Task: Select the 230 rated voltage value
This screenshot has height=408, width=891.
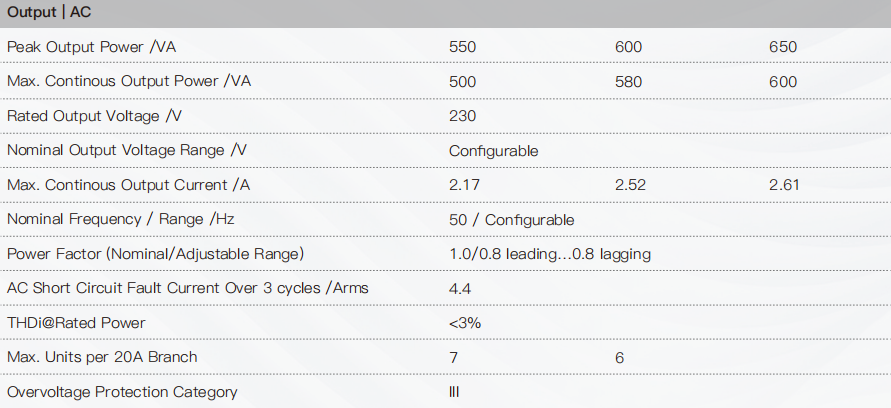Action: 463,116
